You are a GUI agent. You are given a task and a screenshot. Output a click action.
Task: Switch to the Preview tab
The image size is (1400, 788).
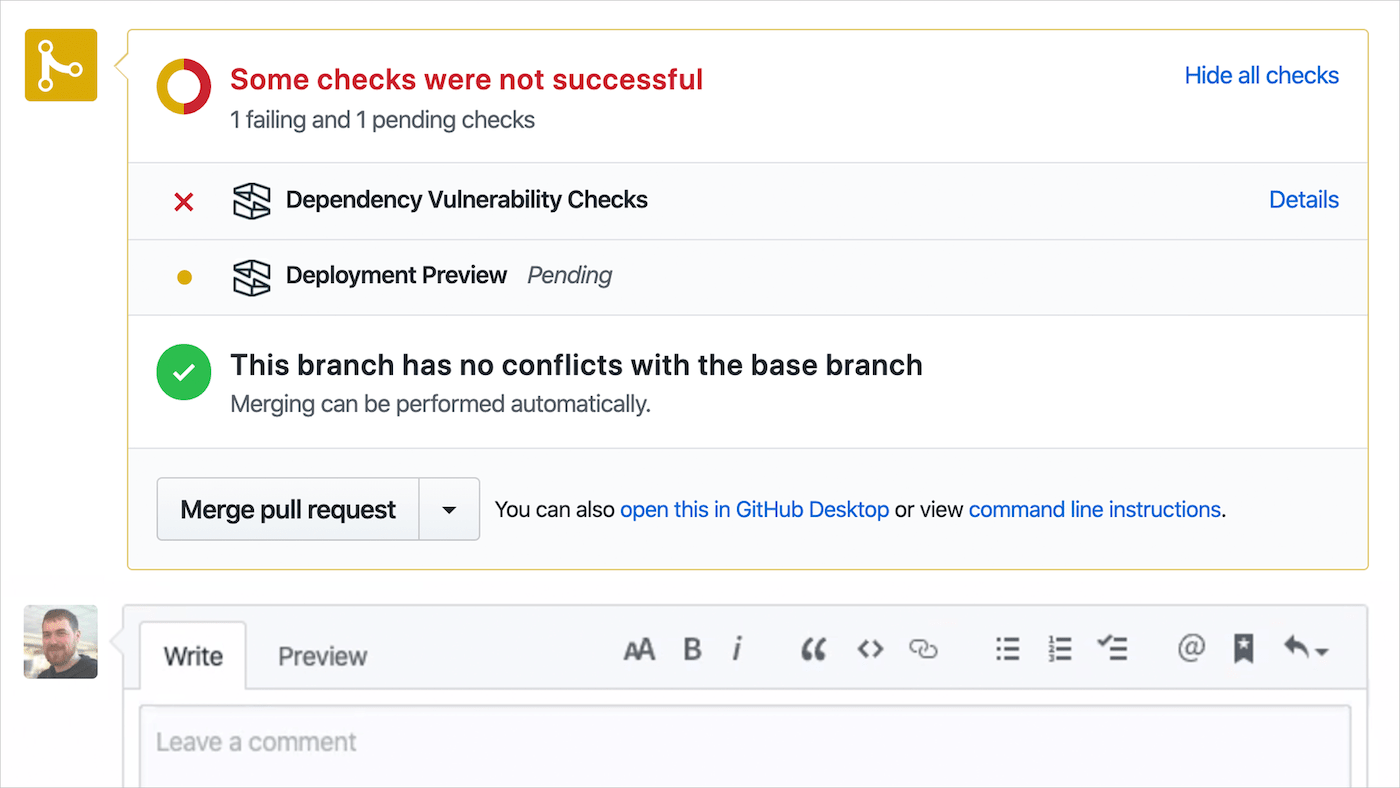322,657
